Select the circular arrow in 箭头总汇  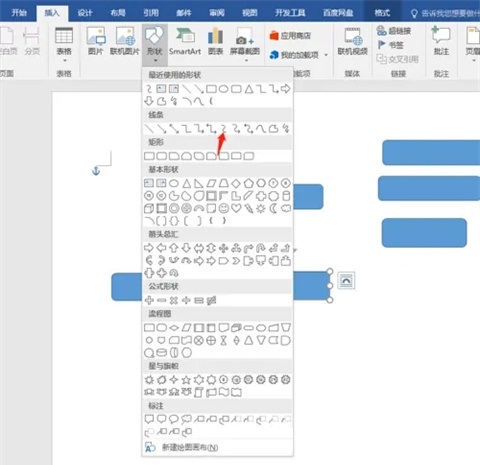174,273
